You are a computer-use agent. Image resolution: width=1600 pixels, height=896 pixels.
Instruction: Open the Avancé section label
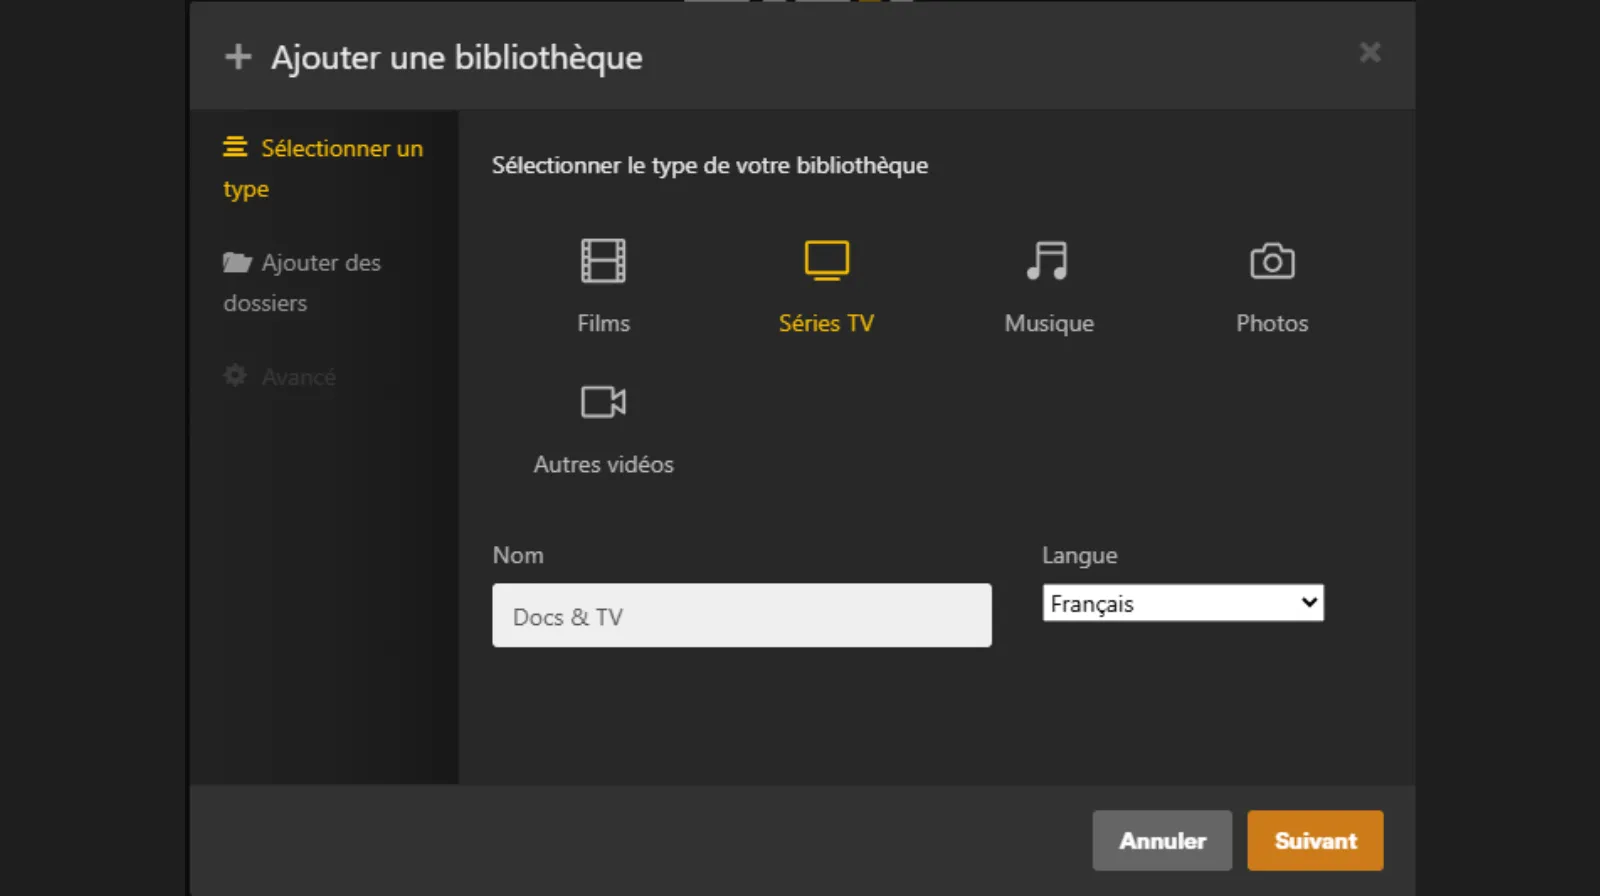click(298, 378)
